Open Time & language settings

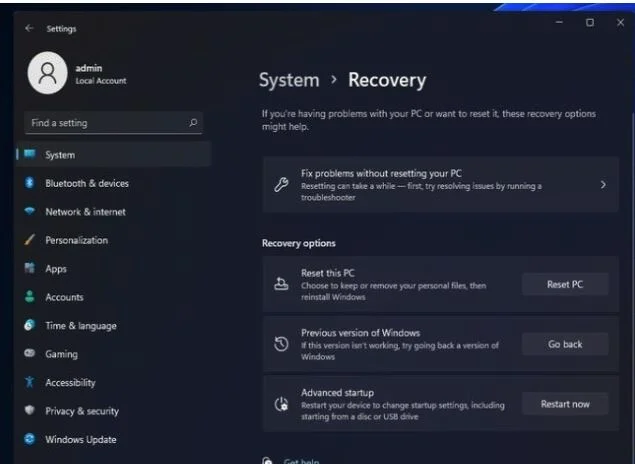[114, 325]
